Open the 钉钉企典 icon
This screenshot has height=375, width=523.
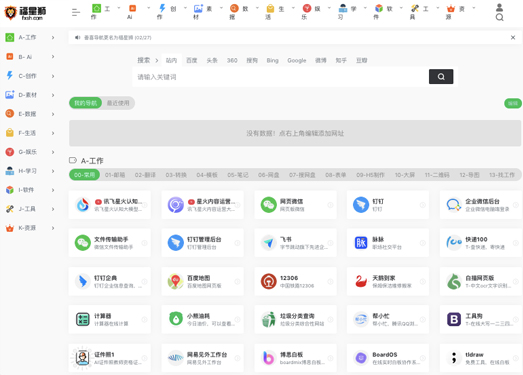(83, 282)
